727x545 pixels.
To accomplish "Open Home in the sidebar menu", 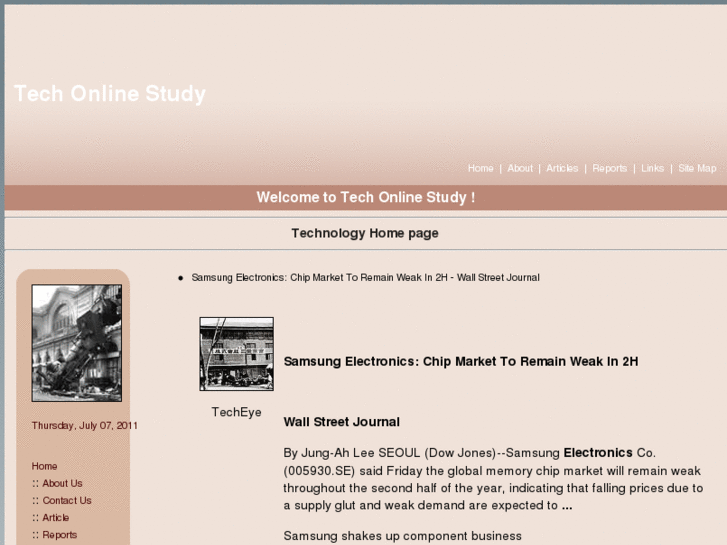I will point(45,466).
